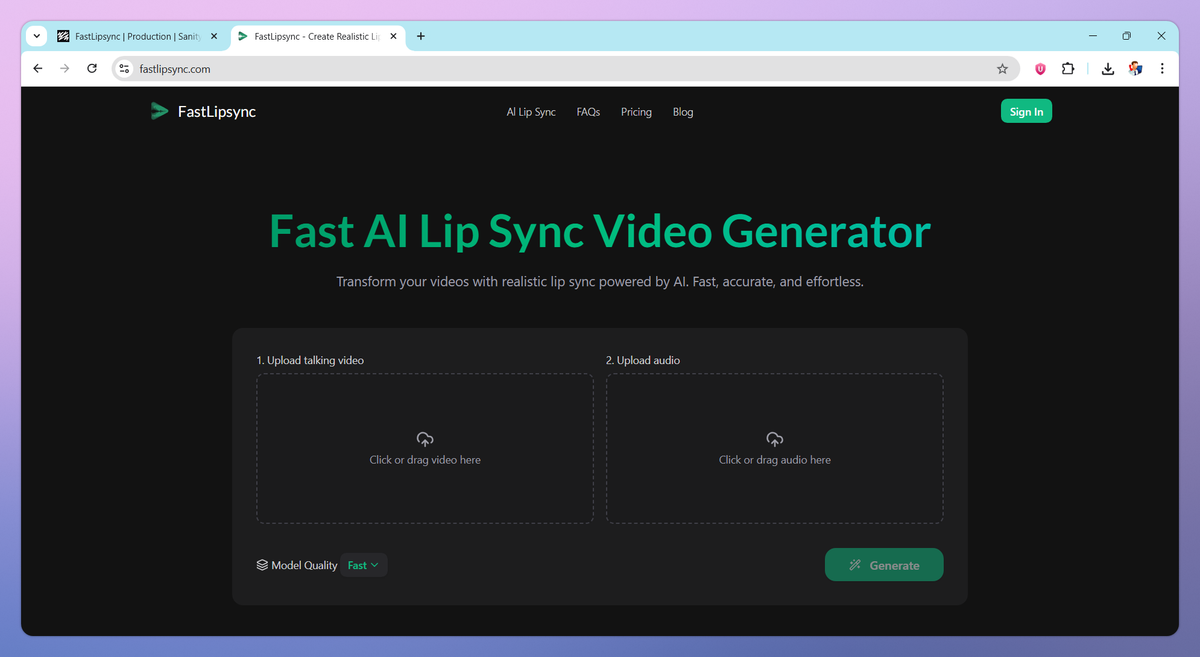Open the browser downloads icon
This screenshot has width=1200, height=657.
tap(1108, 69)
